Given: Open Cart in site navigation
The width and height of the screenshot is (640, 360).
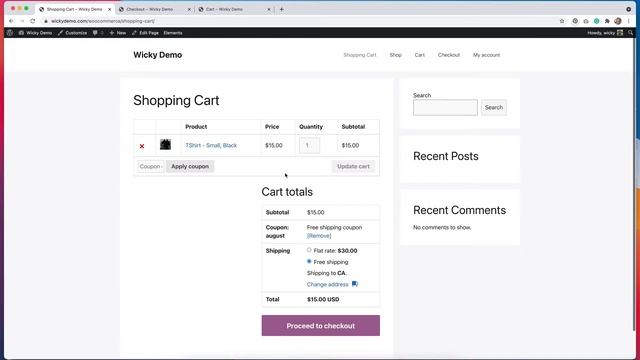Looking at the screenshot, I should [420, 55].
